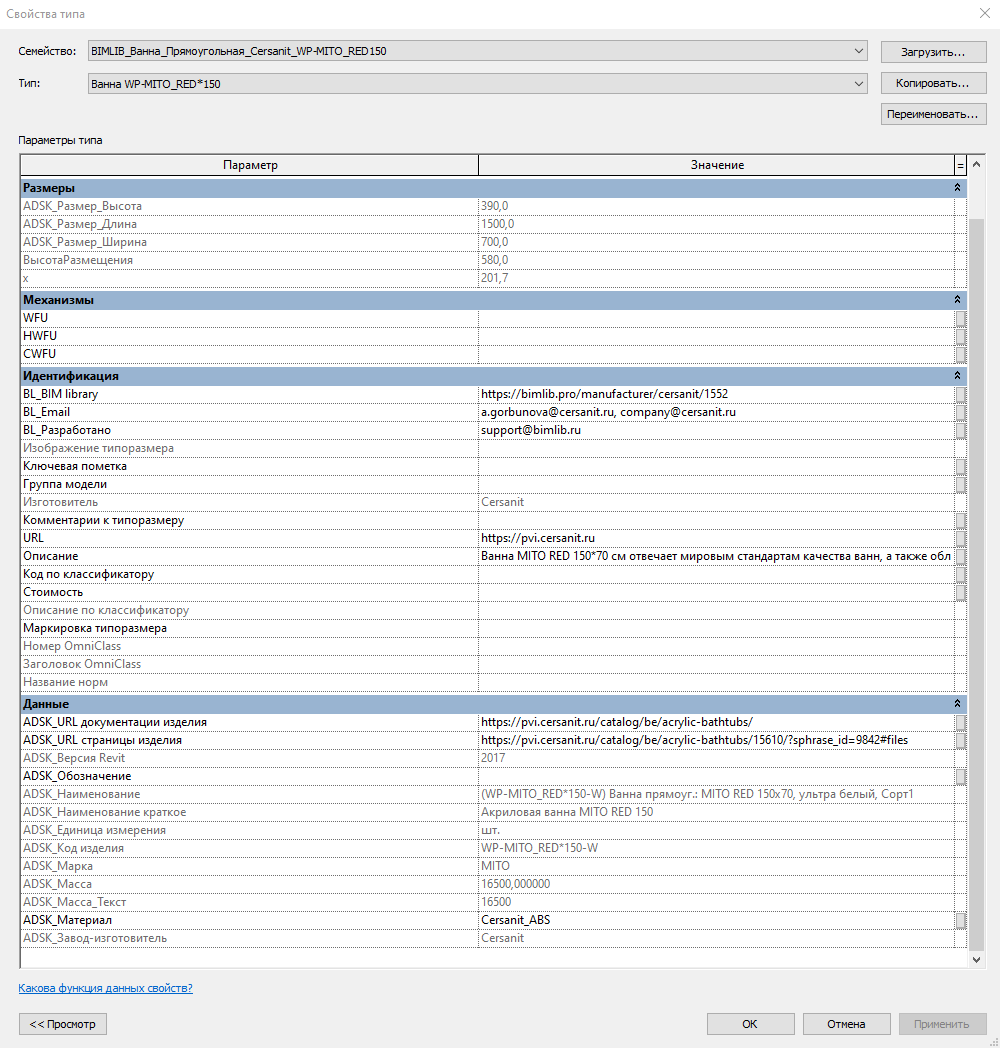Open the Семейство family dropdown

pyautogui.click(x=859, y=51)
